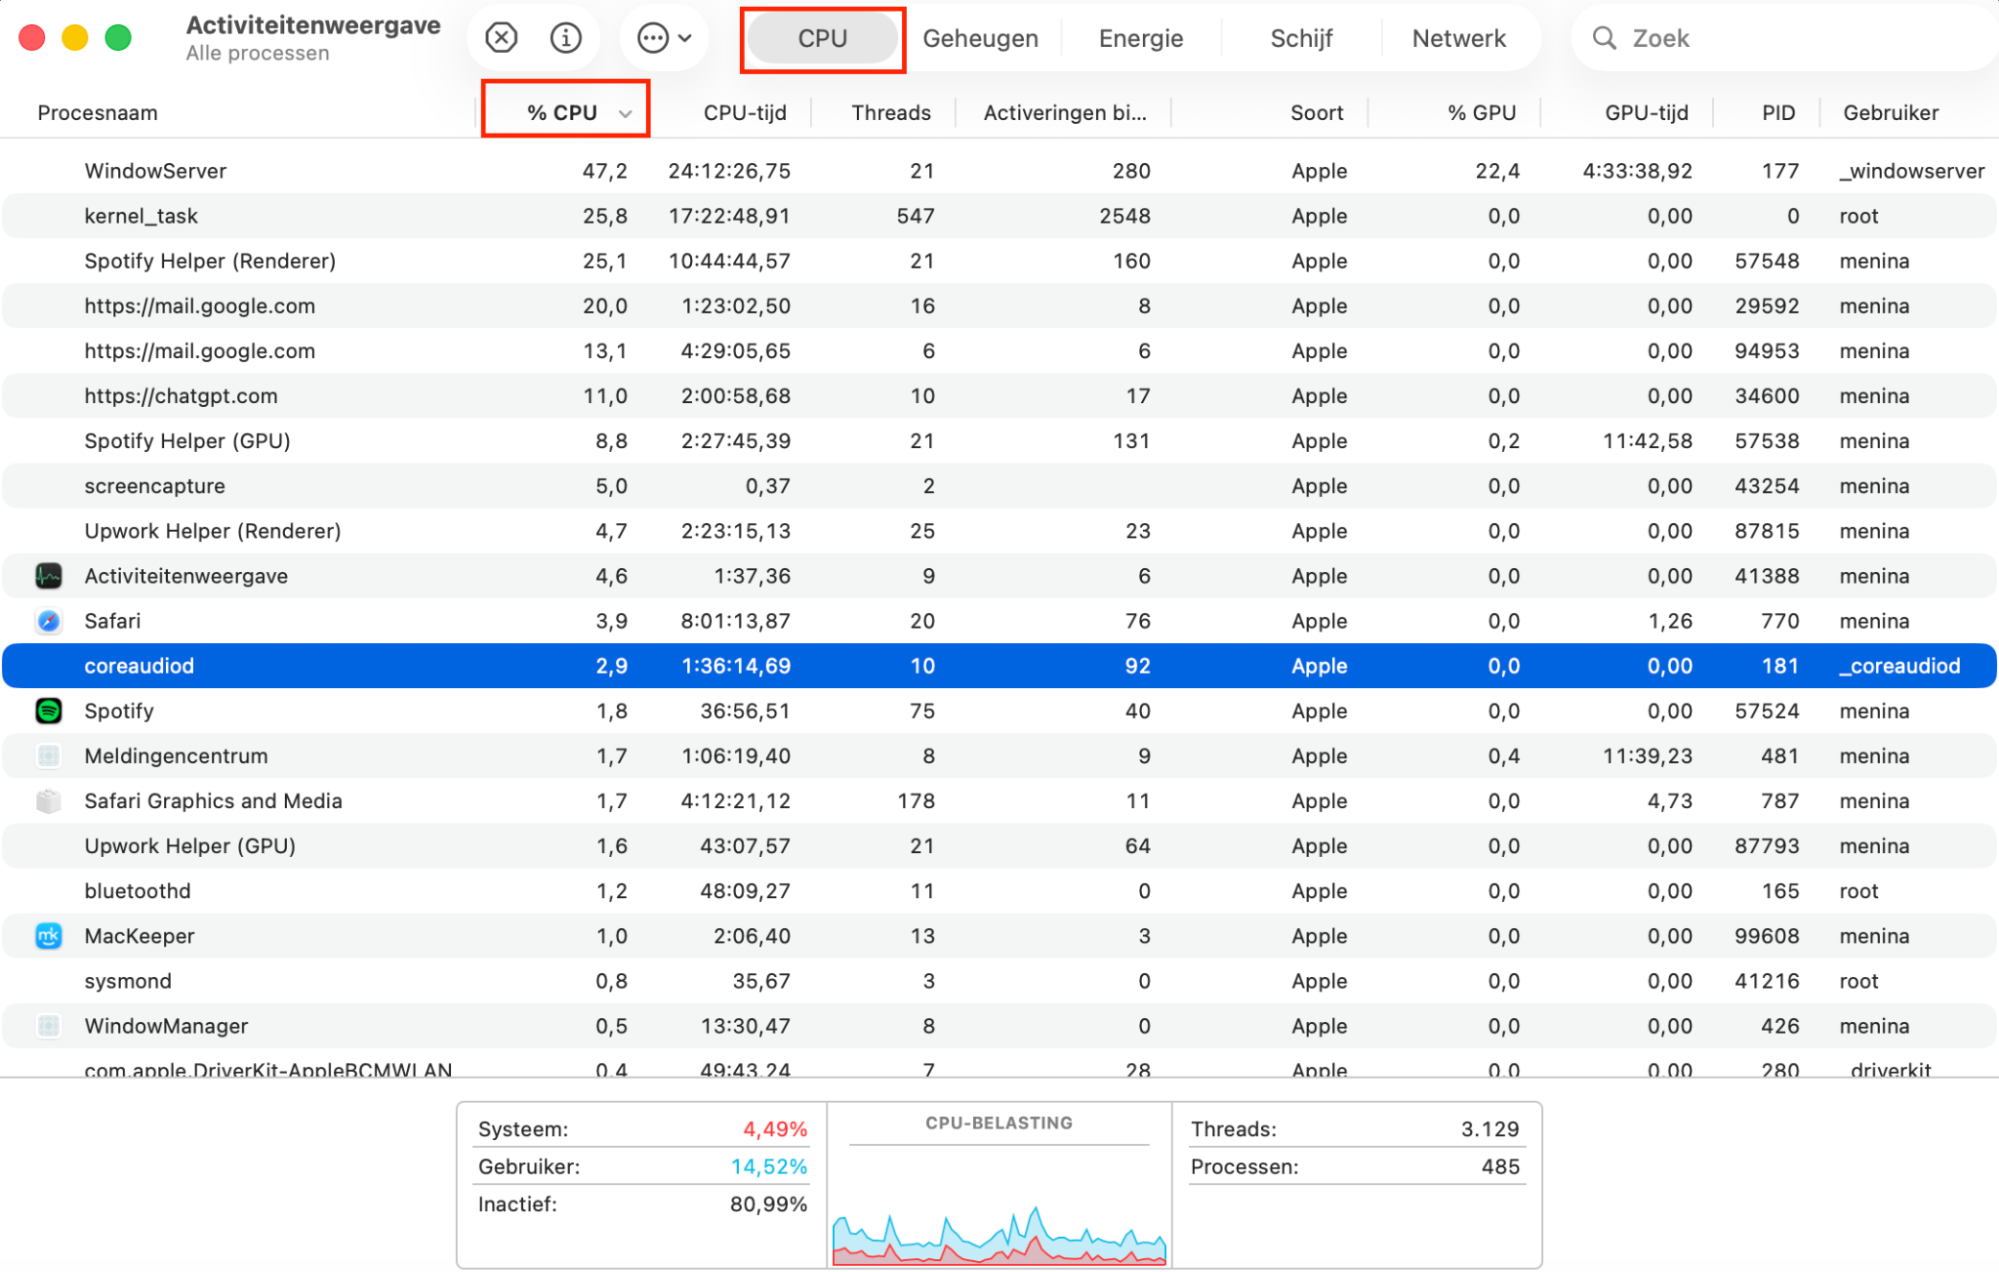Open the Energie tab

tap(1140, 38)
